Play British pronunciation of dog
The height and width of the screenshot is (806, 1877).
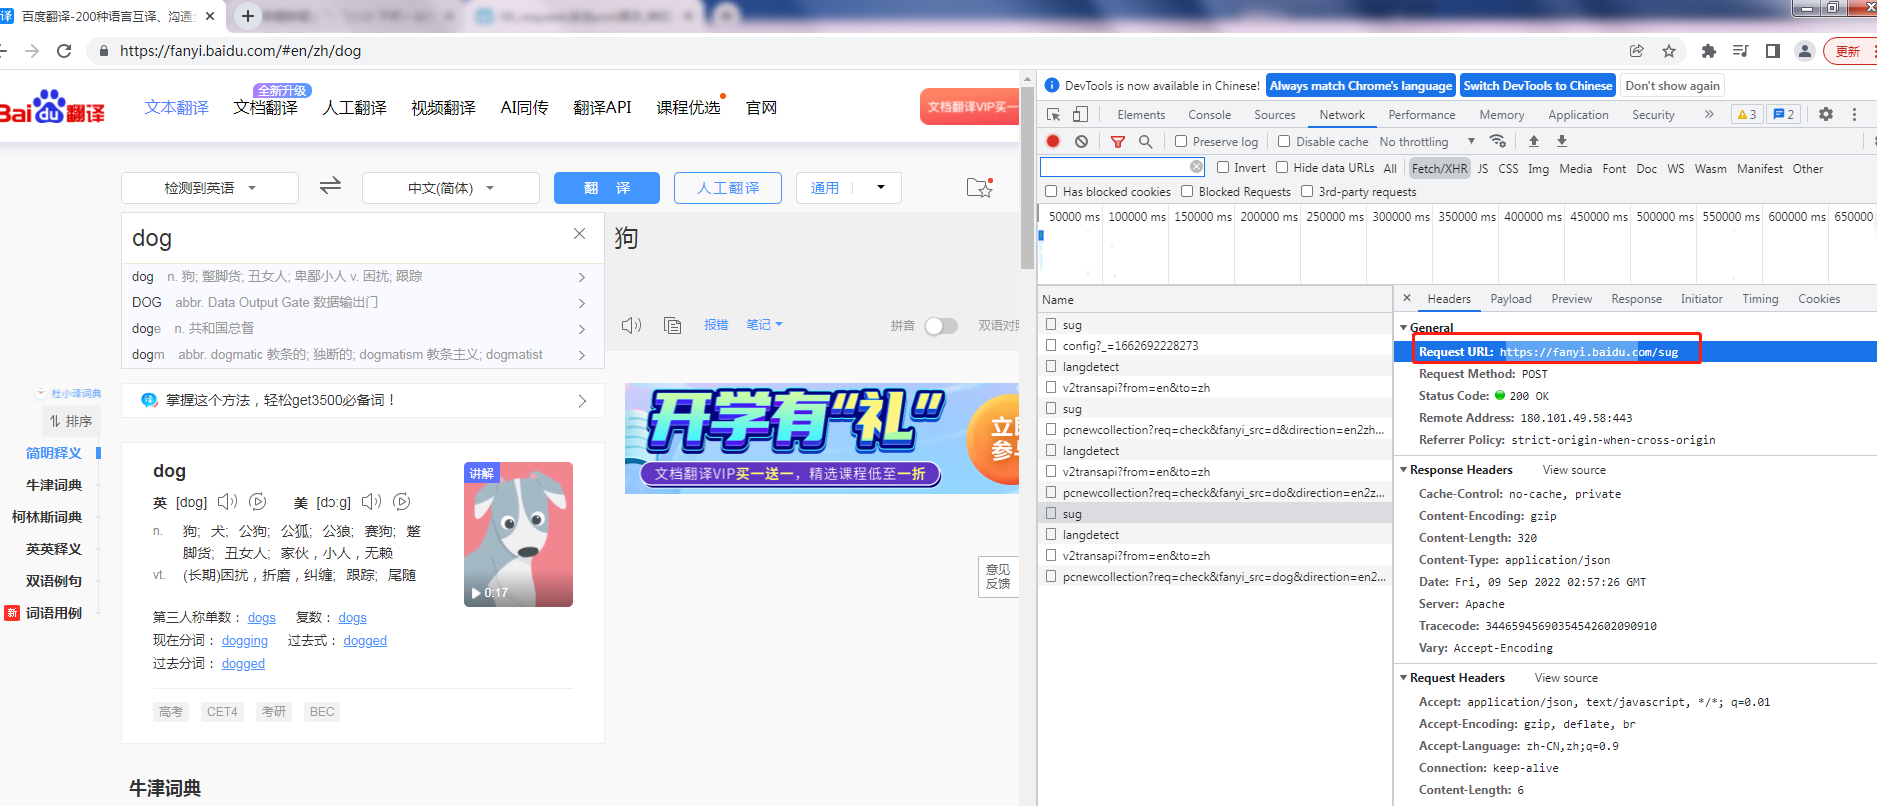click(228, 502)
